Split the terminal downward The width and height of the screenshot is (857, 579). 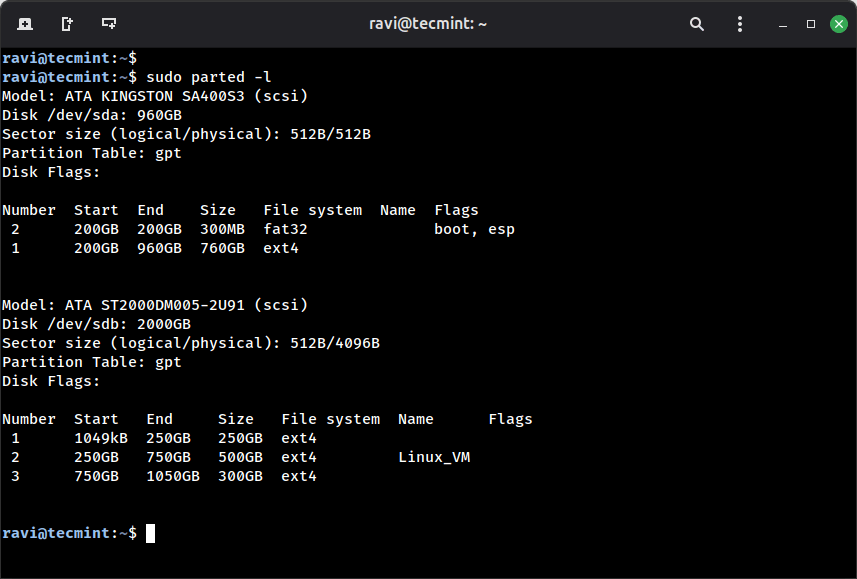108,24
